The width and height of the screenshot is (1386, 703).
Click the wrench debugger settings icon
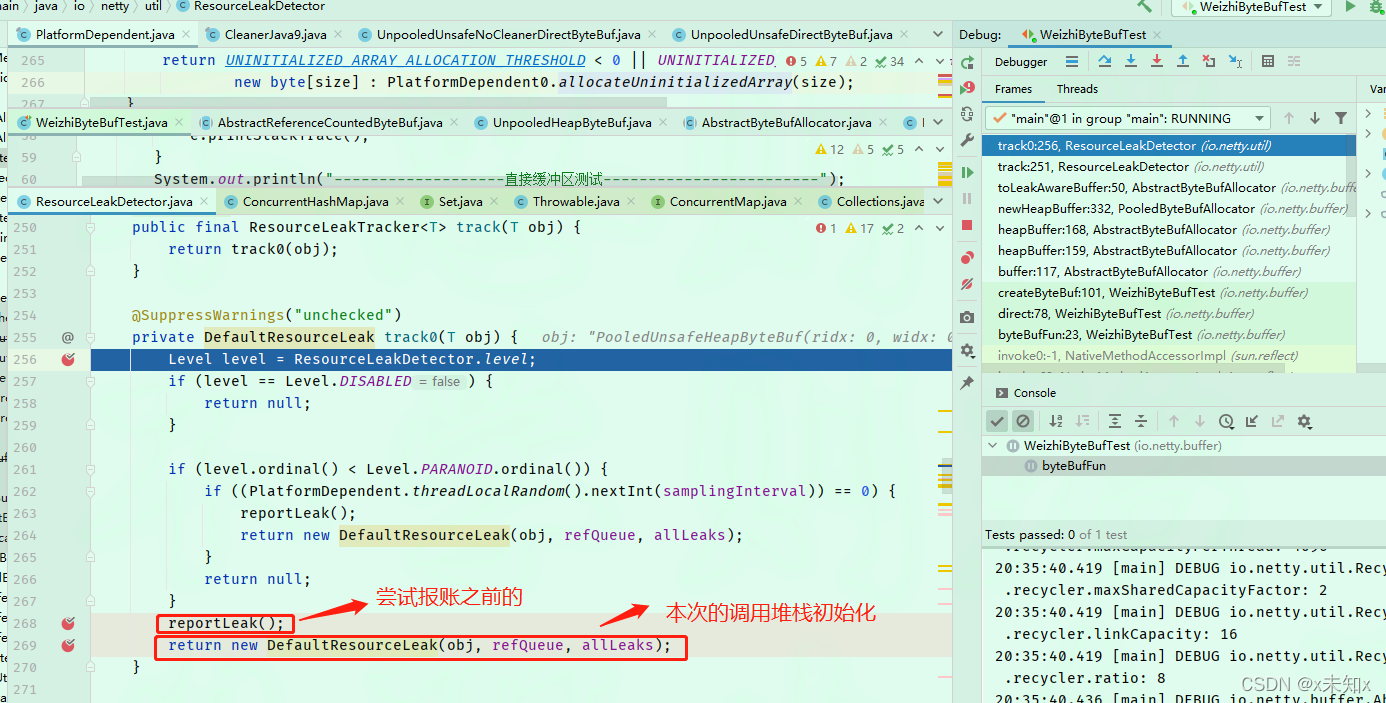click(967, 140)
